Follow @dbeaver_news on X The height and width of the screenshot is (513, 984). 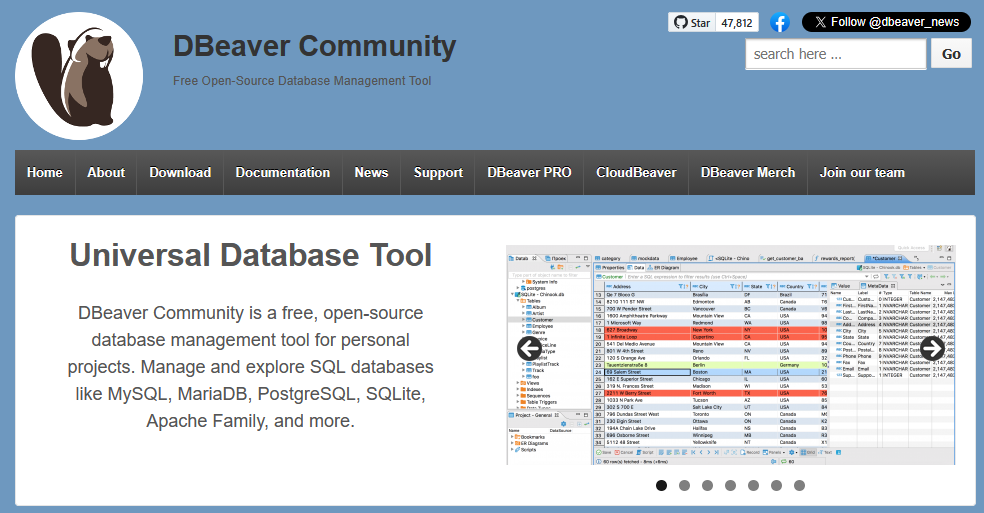886,22
